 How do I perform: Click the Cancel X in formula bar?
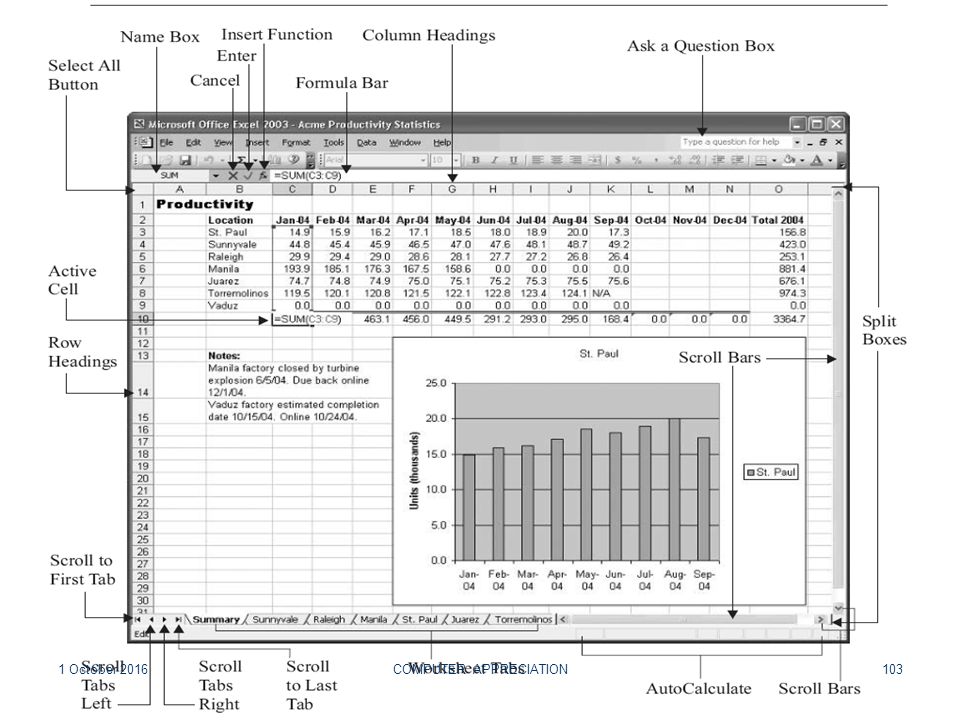[x=233, y=176]
